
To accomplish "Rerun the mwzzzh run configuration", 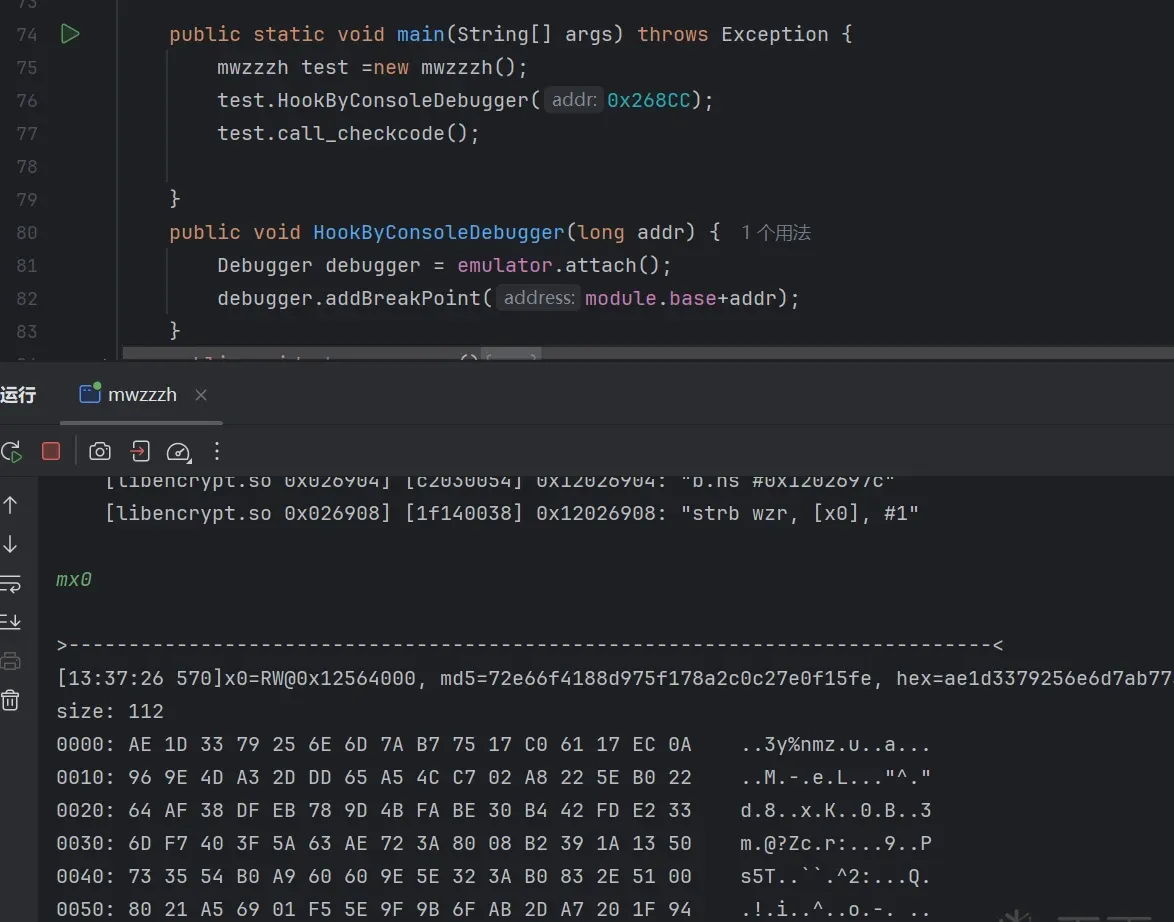I will tap(11, 452).
